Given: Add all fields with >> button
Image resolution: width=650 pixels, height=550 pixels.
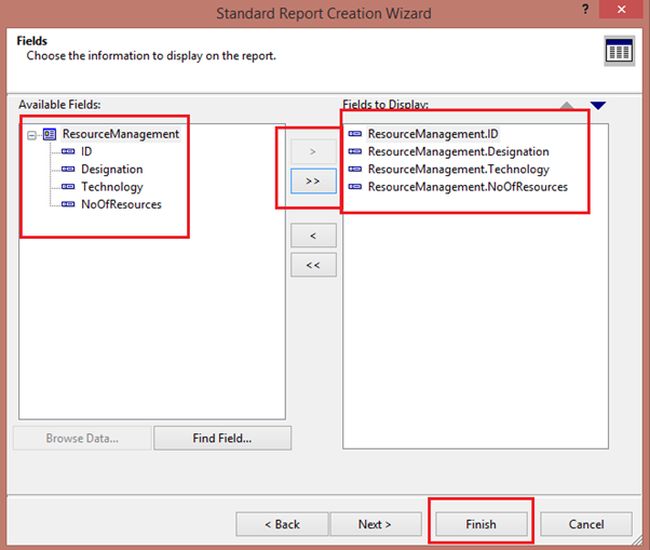Looking at the screenshot, I should pos(313,181).
